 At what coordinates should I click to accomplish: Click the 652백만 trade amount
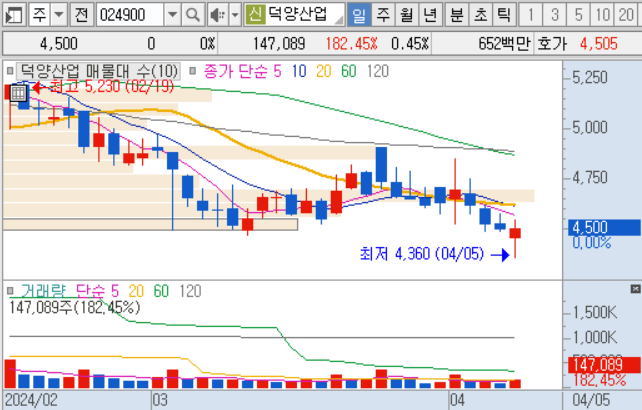point(504,43)
